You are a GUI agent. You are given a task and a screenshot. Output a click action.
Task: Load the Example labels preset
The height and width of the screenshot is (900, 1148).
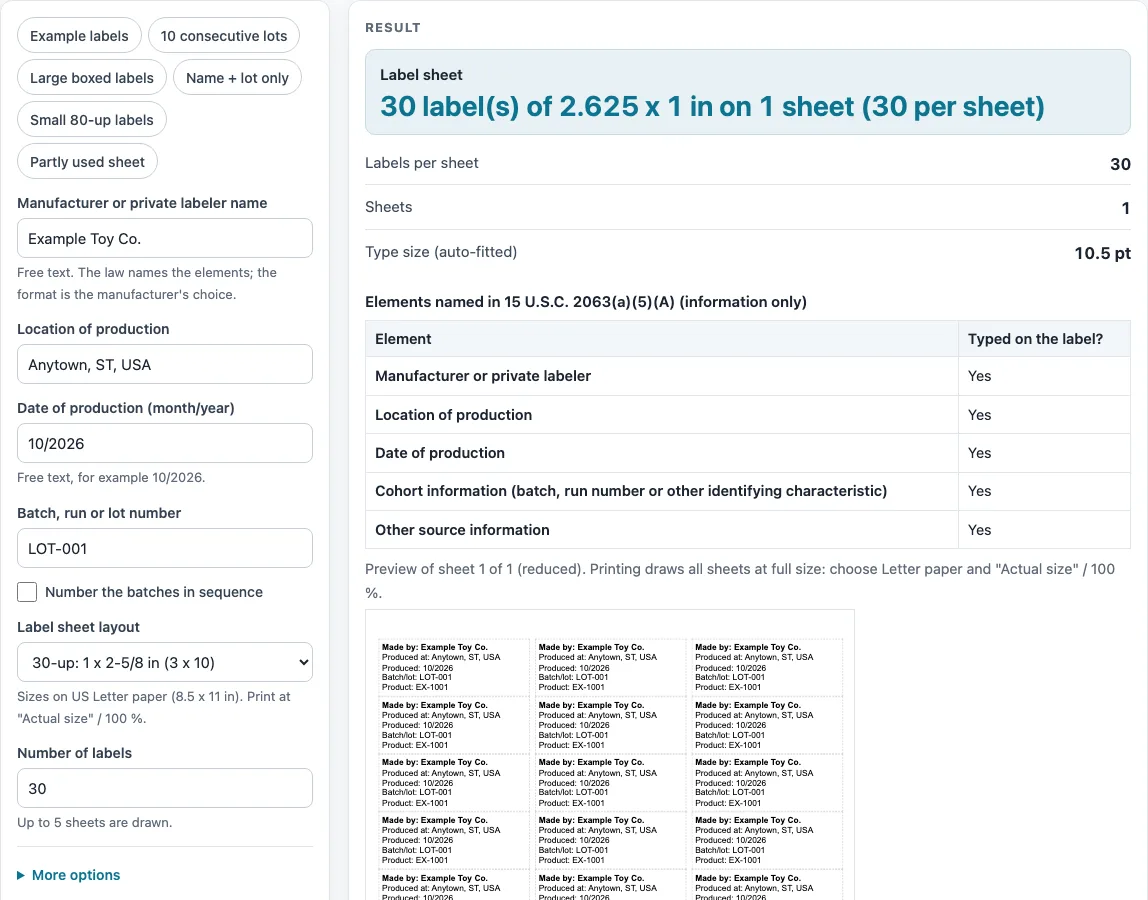pos(79,36)
